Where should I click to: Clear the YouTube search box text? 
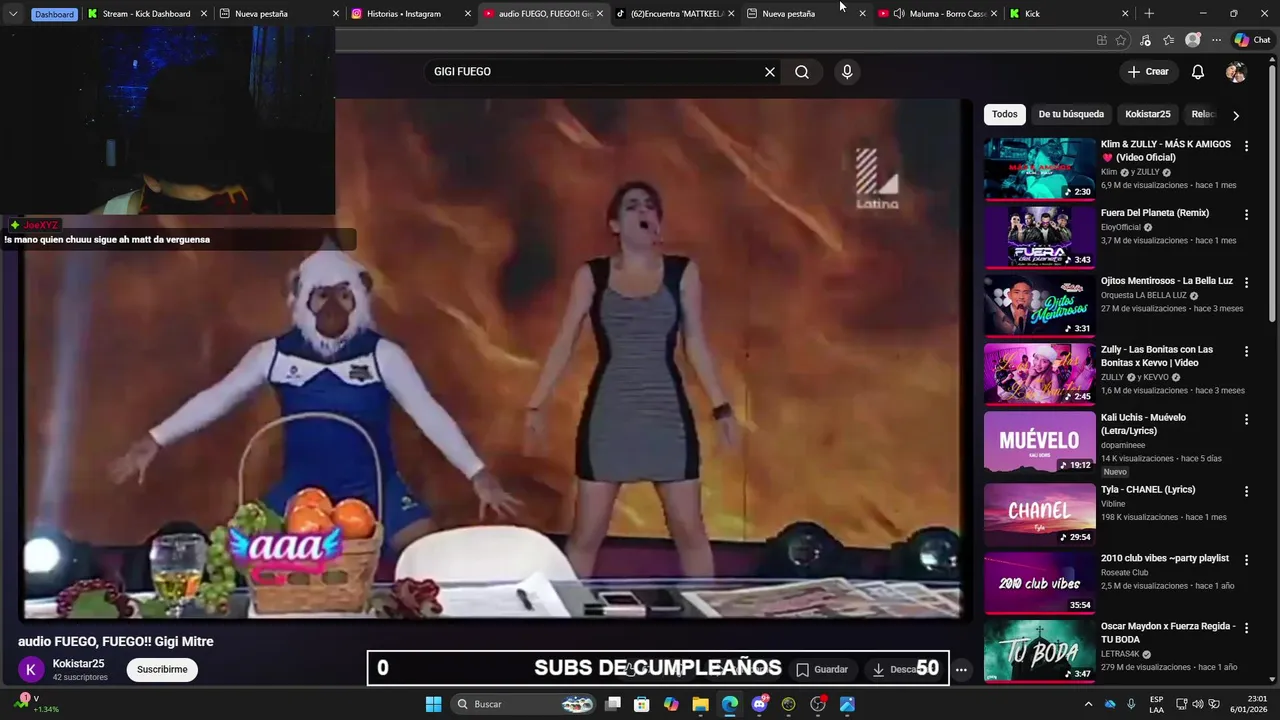770,72
